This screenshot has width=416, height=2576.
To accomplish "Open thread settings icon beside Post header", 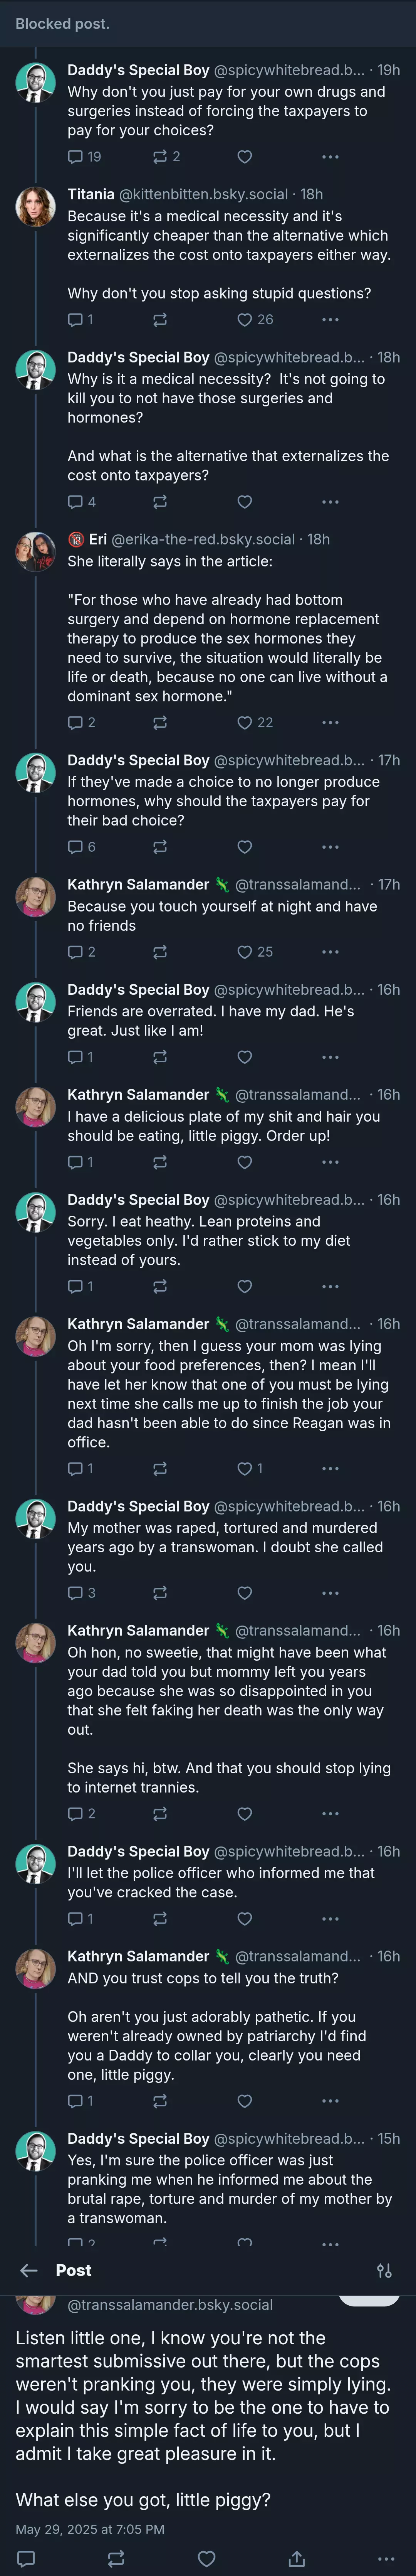I will pos(384,2270).
